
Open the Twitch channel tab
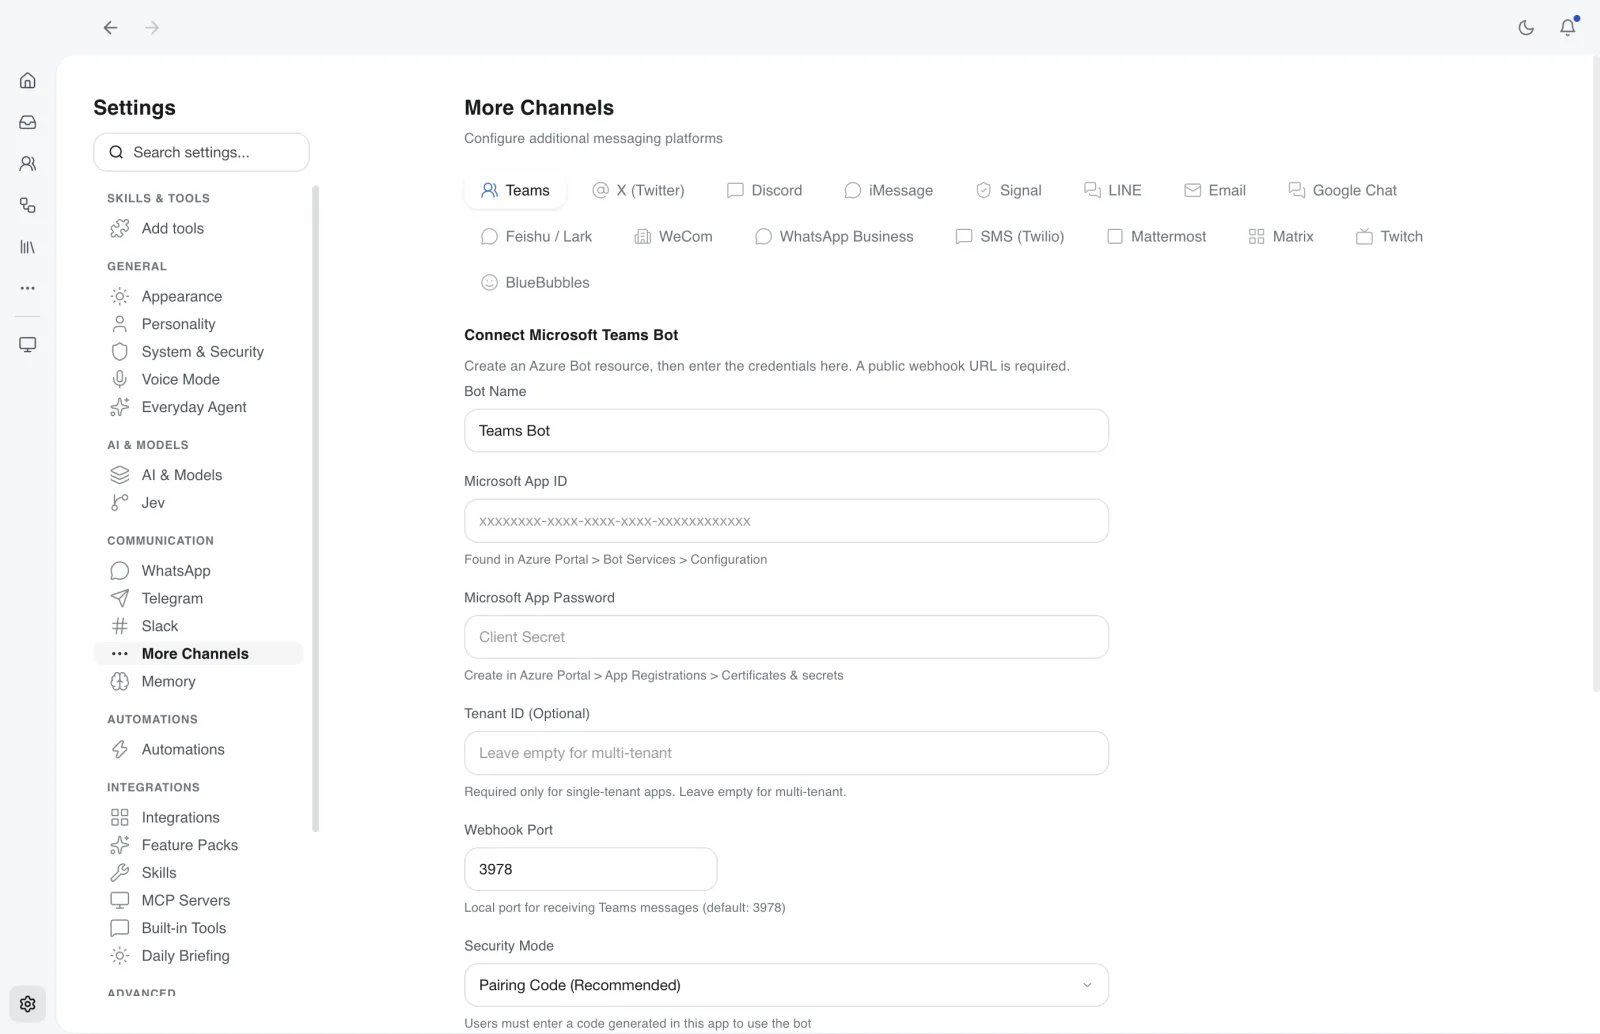tap(1389, 236)
